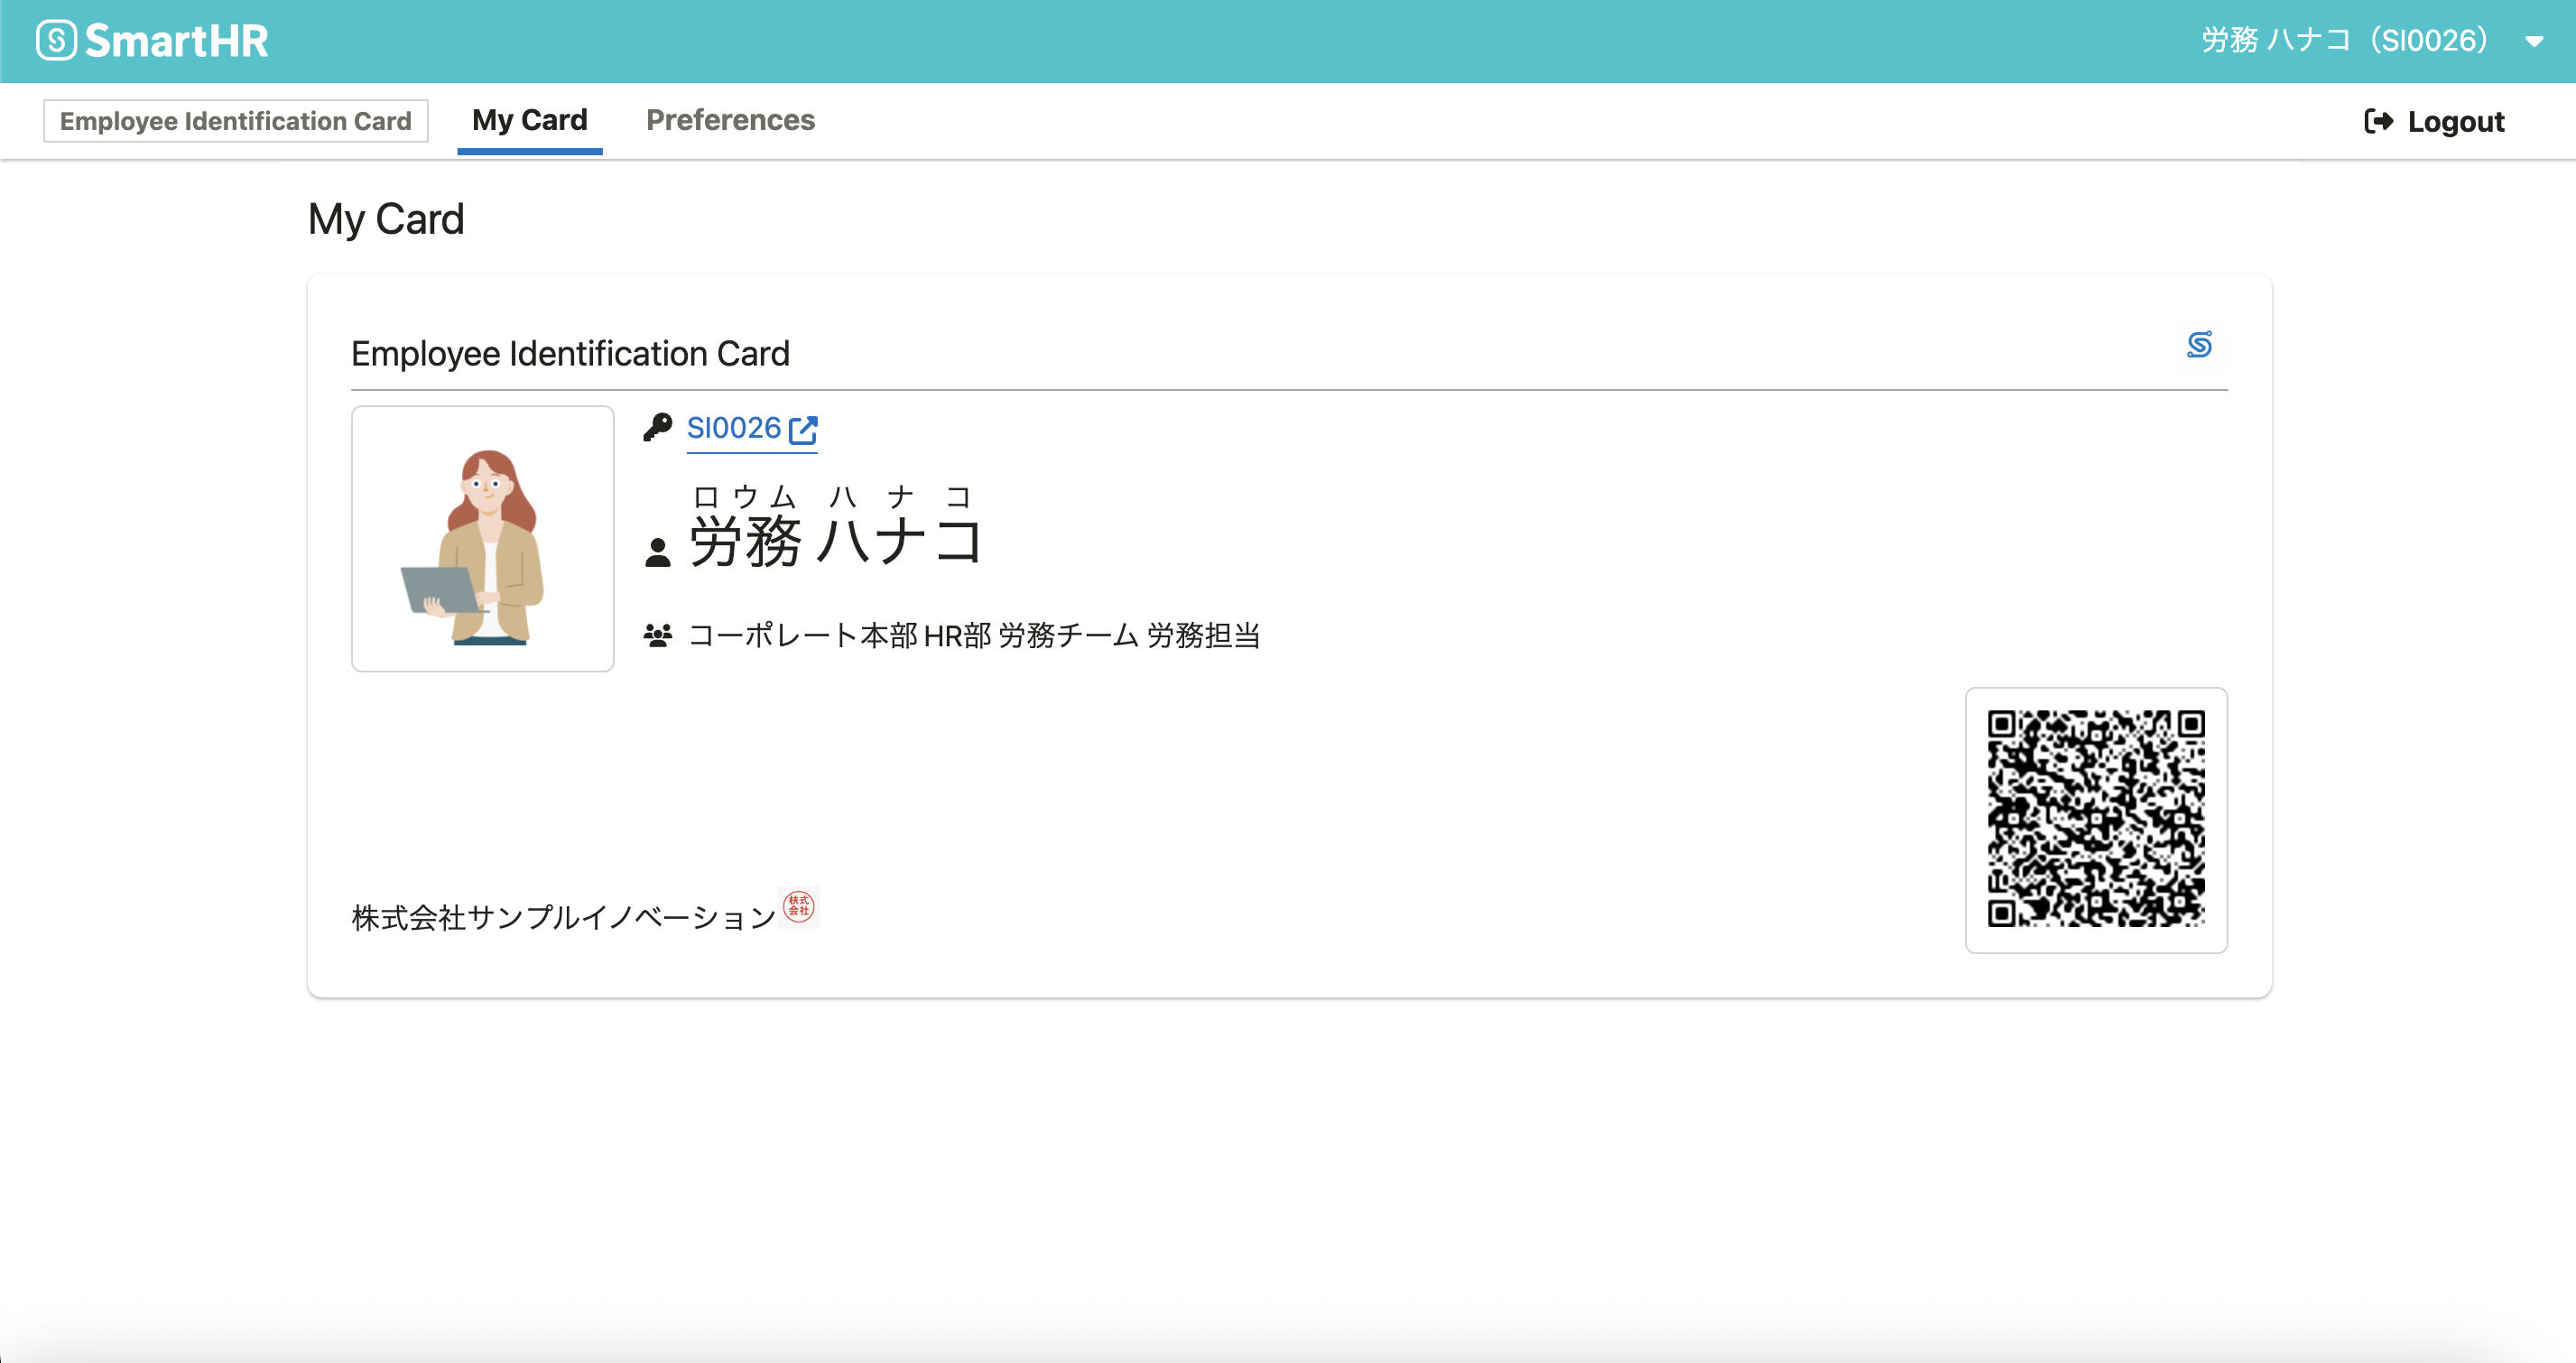2576x1363 pixels.
Task: Click the red company seal stamp
Action: click(x=799, y=907)
